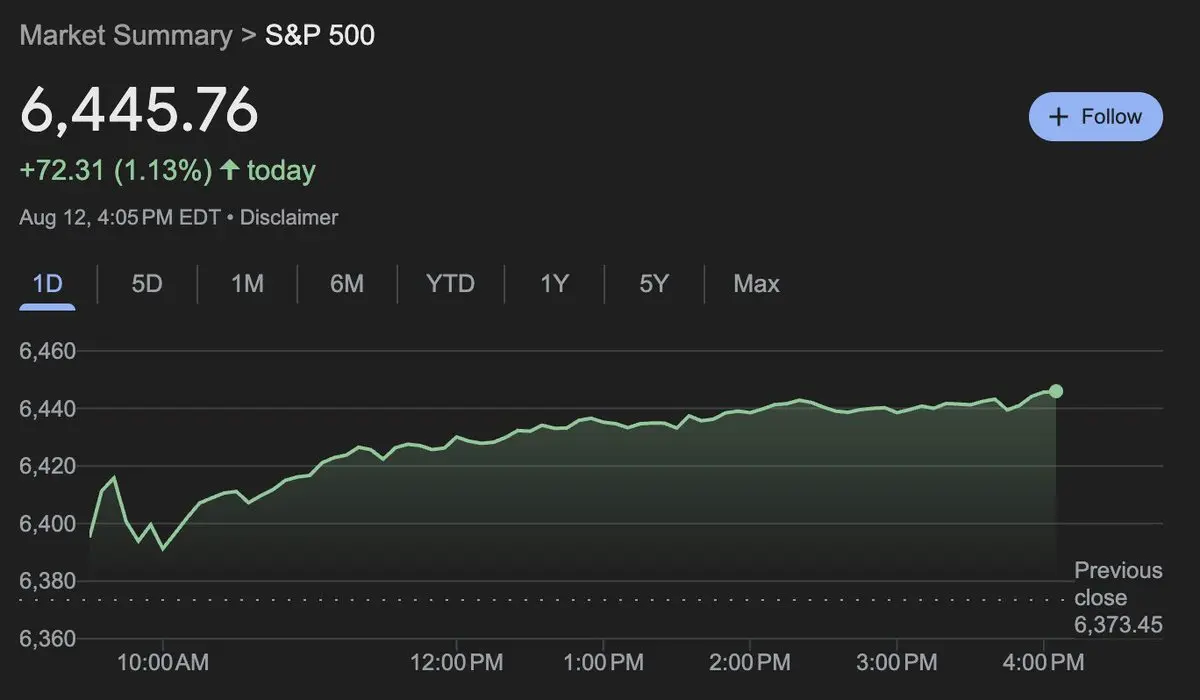Click the green up arrow icon
Viewport: 1200px width, 700px height.
point(230,171)
